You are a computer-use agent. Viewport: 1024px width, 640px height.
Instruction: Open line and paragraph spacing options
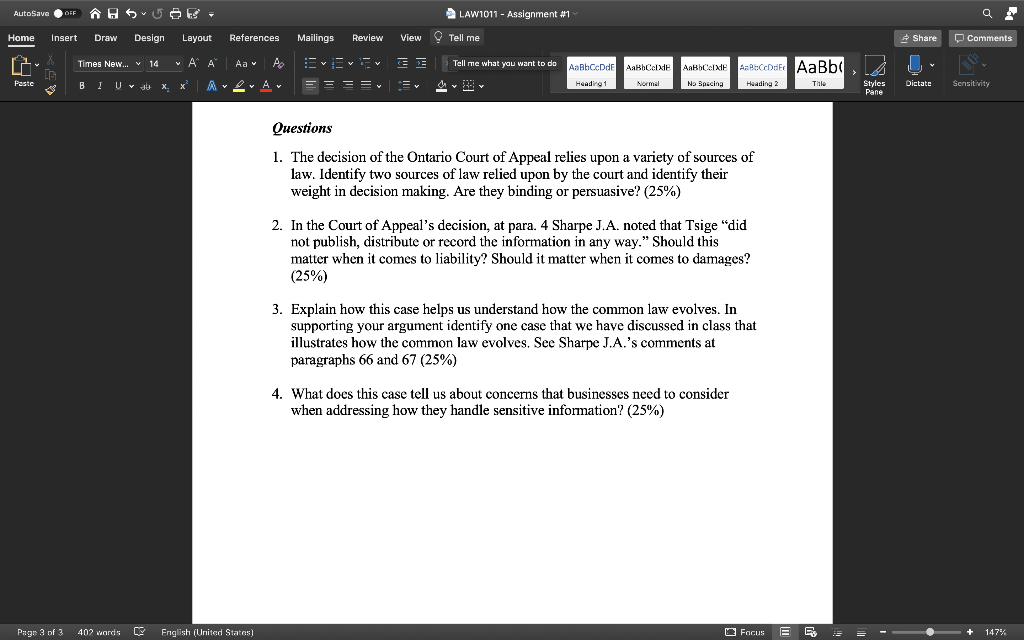click(404, 86)
